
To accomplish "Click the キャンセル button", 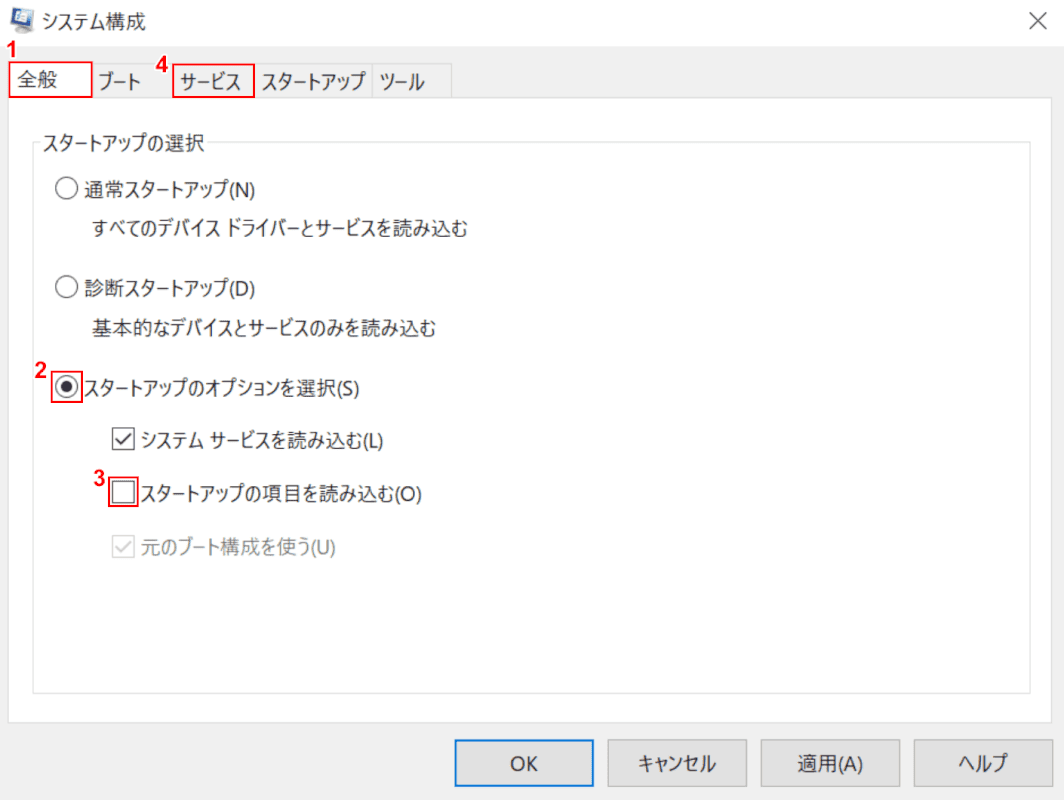I will pyautogui.click(x=677, y=763).
